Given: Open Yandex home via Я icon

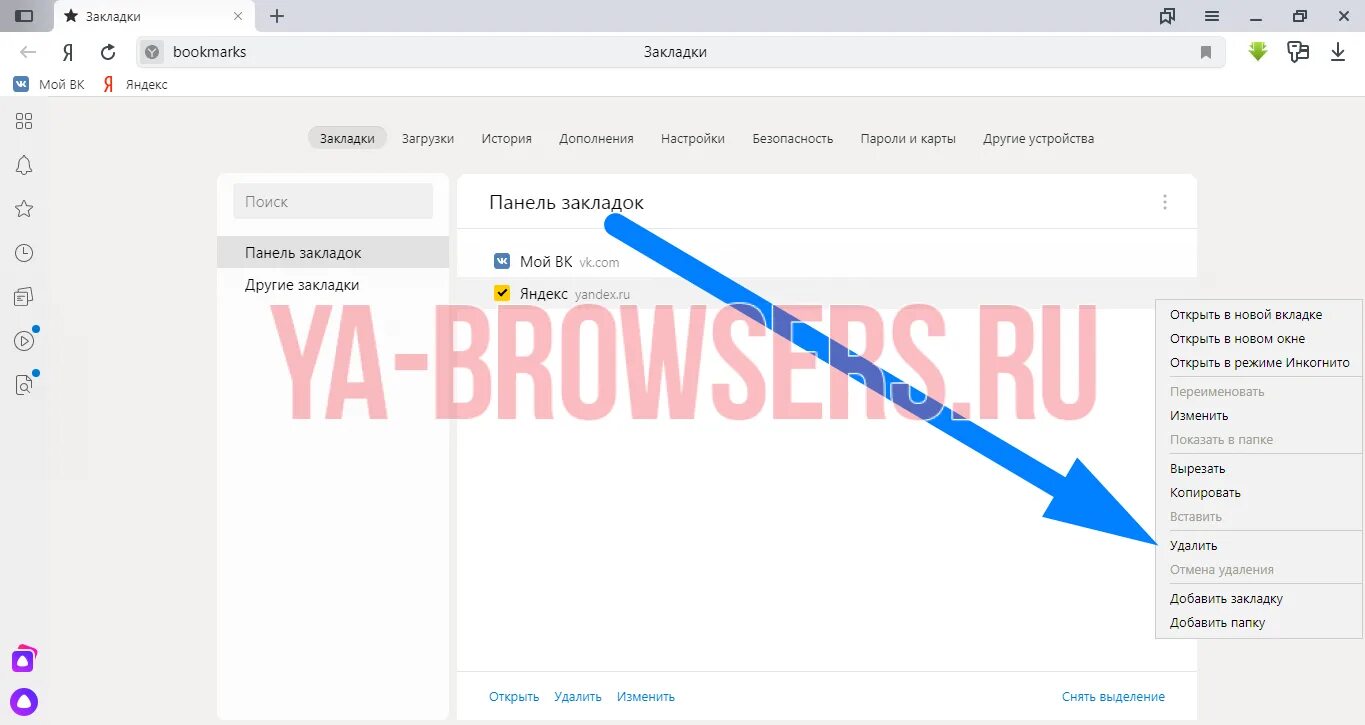Looking at the screenshot, I should click(x=68, y=52).
